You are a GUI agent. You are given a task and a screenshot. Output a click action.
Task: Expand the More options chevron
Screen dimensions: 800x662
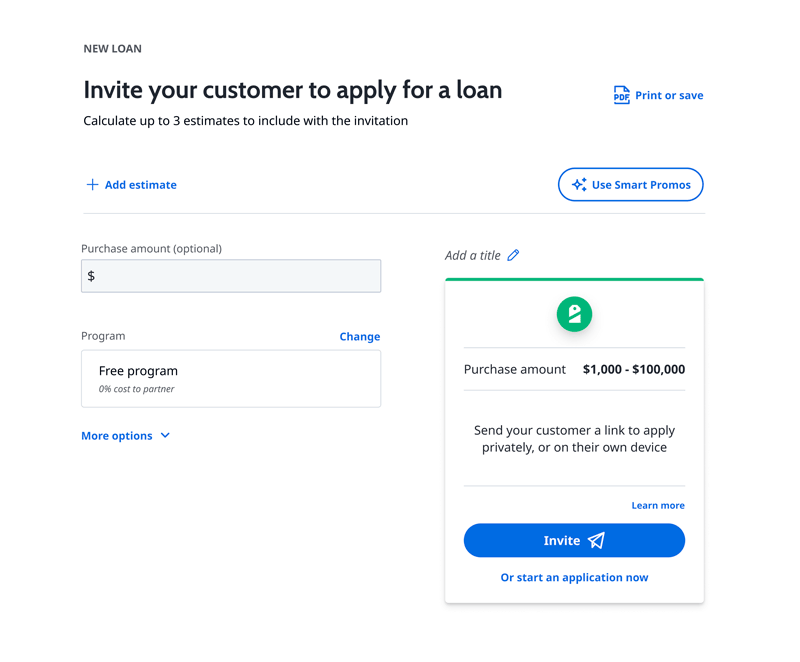(x=165, y=436)
